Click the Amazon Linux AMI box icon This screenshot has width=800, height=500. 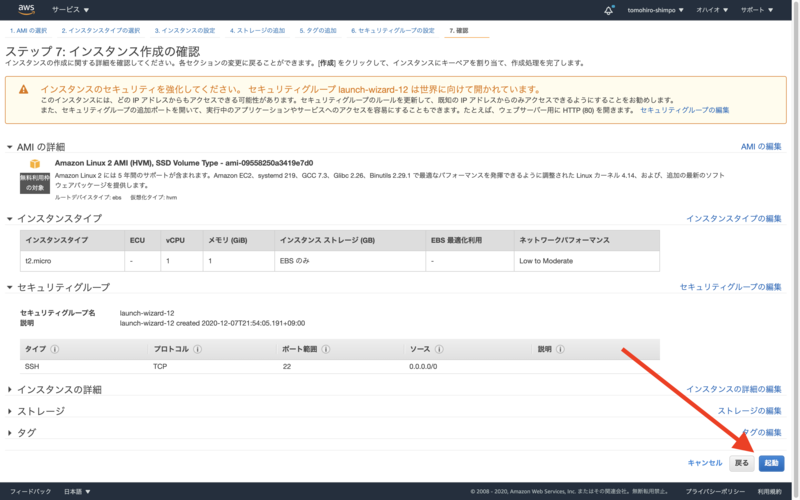point(35,164)
